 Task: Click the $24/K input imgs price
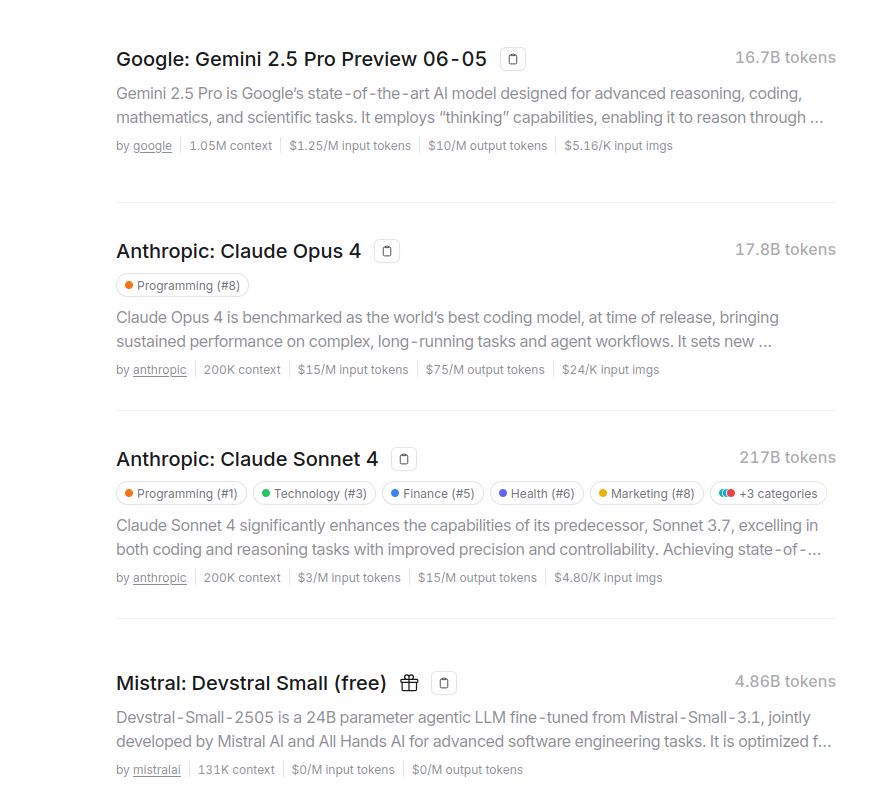(610, 370)
